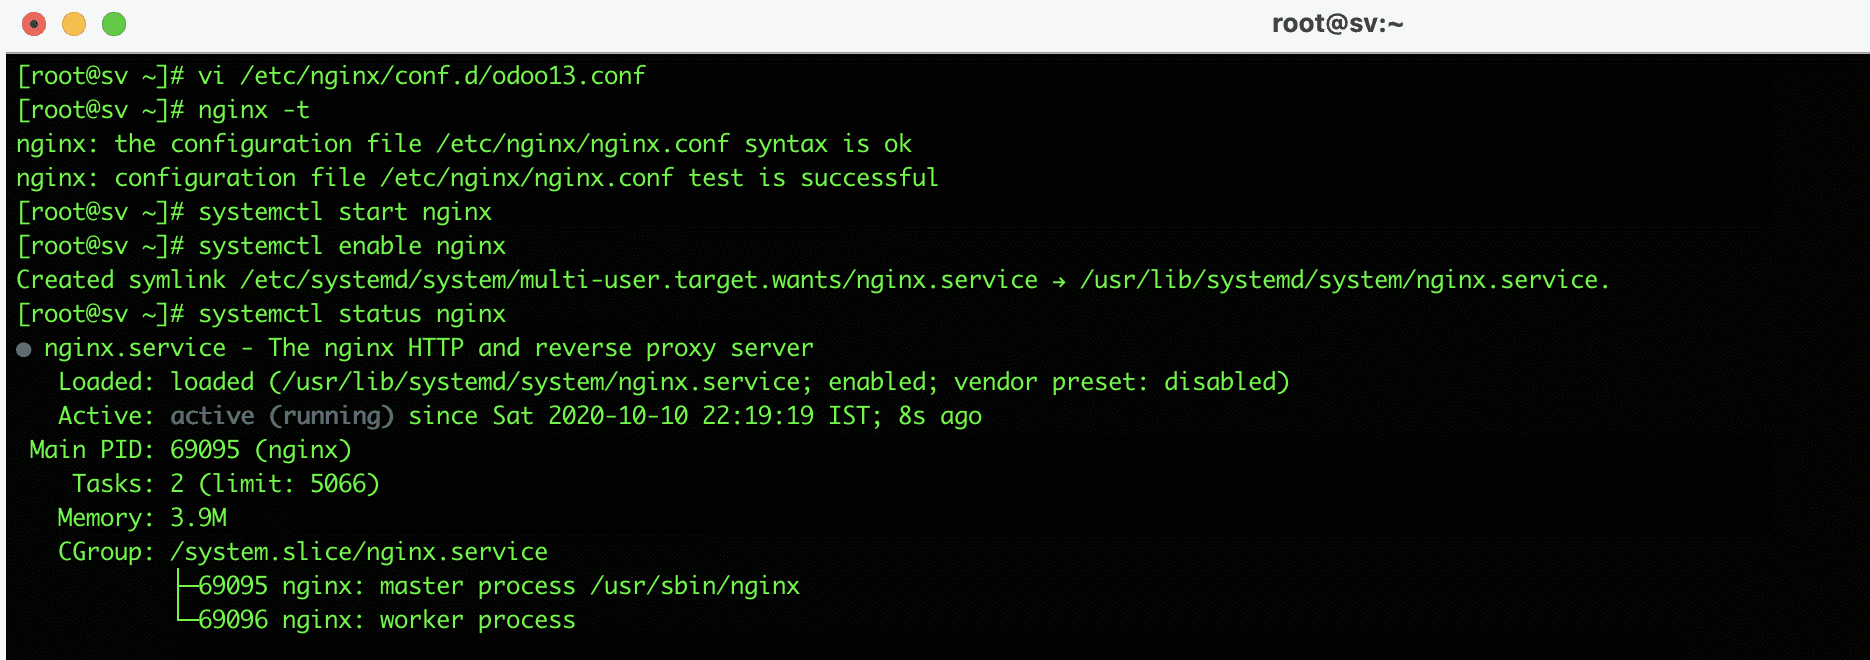This screenshot has width=1870, height=660.
Task: Click the 69095 nginx master process line
Action: point(498,586)
